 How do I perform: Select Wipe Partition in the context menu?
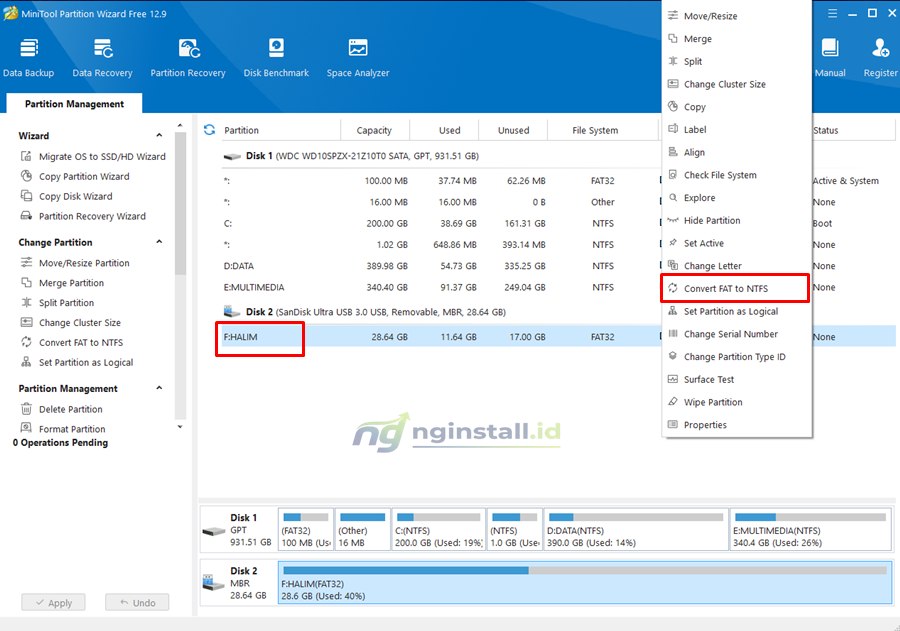(736, 402)
